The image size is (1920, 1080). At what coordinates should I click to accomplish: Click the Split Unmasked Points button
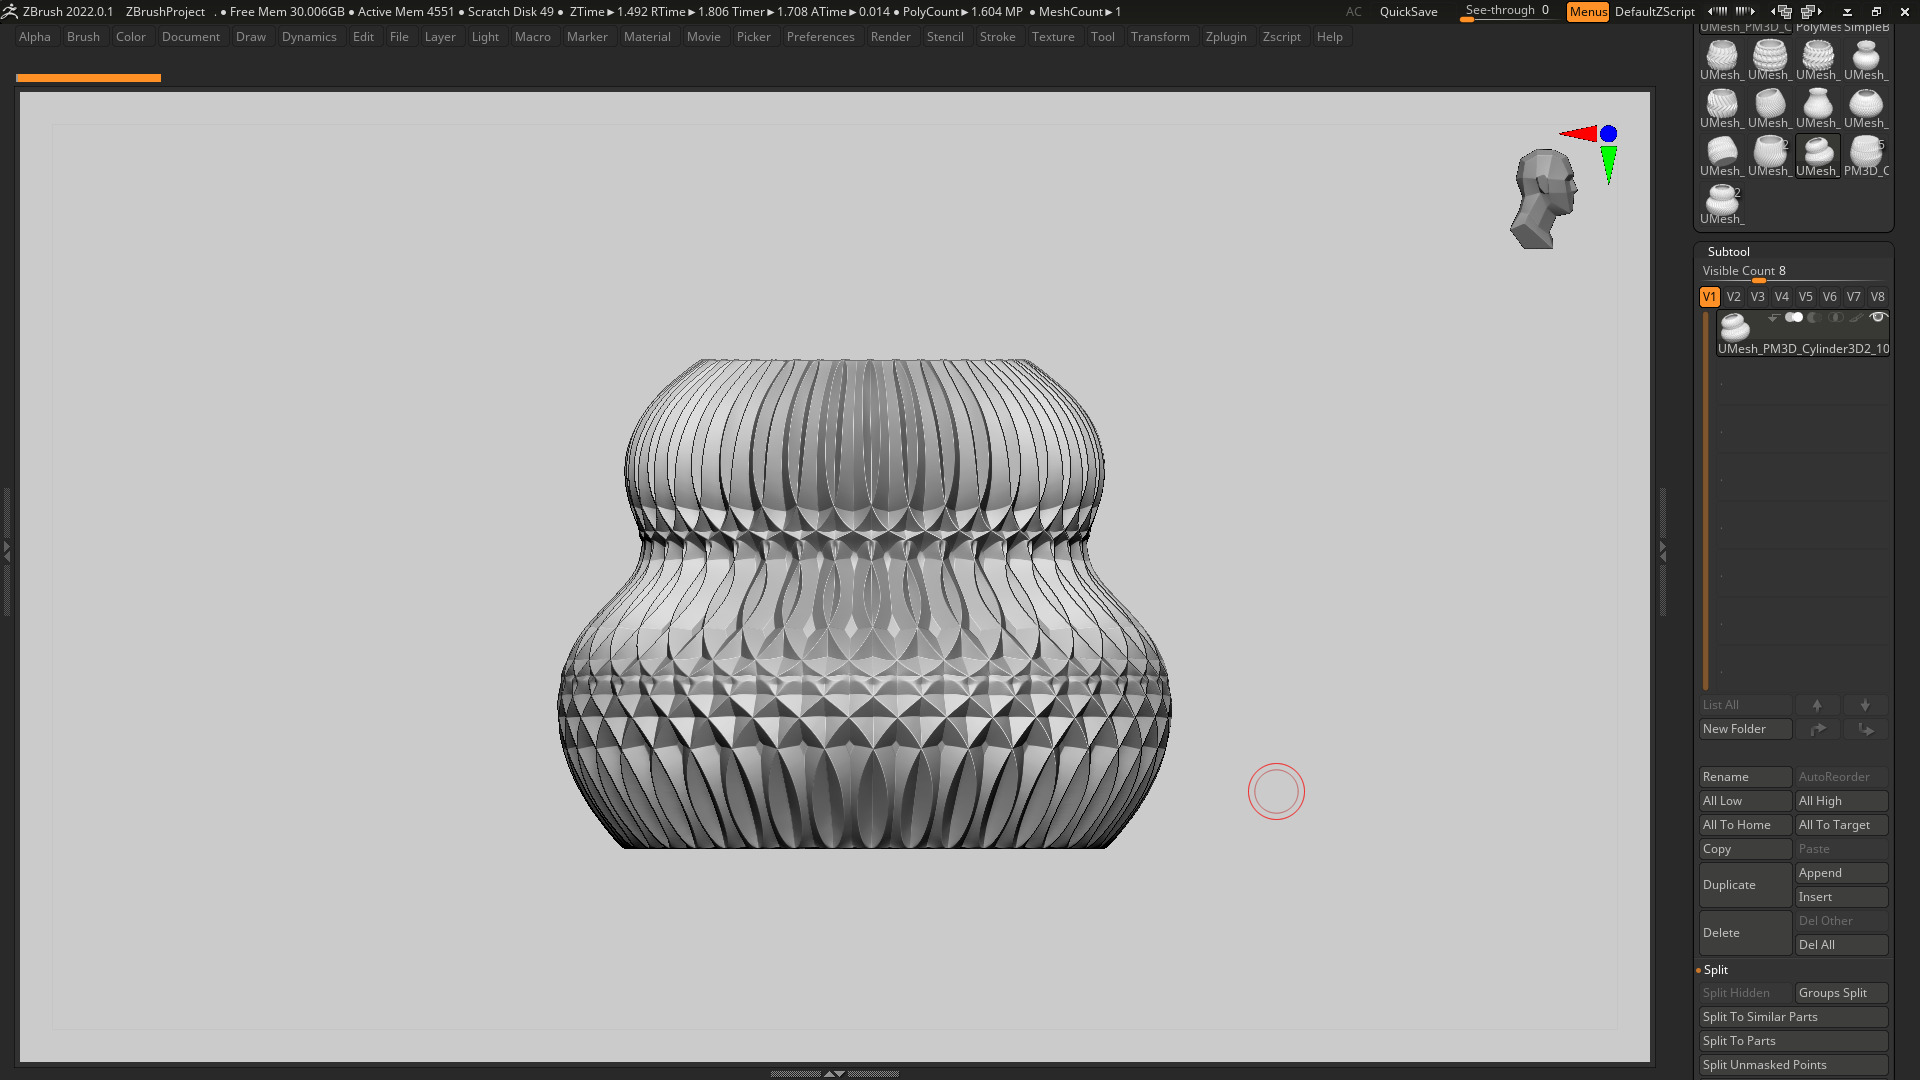[x=1793, y=1065]
